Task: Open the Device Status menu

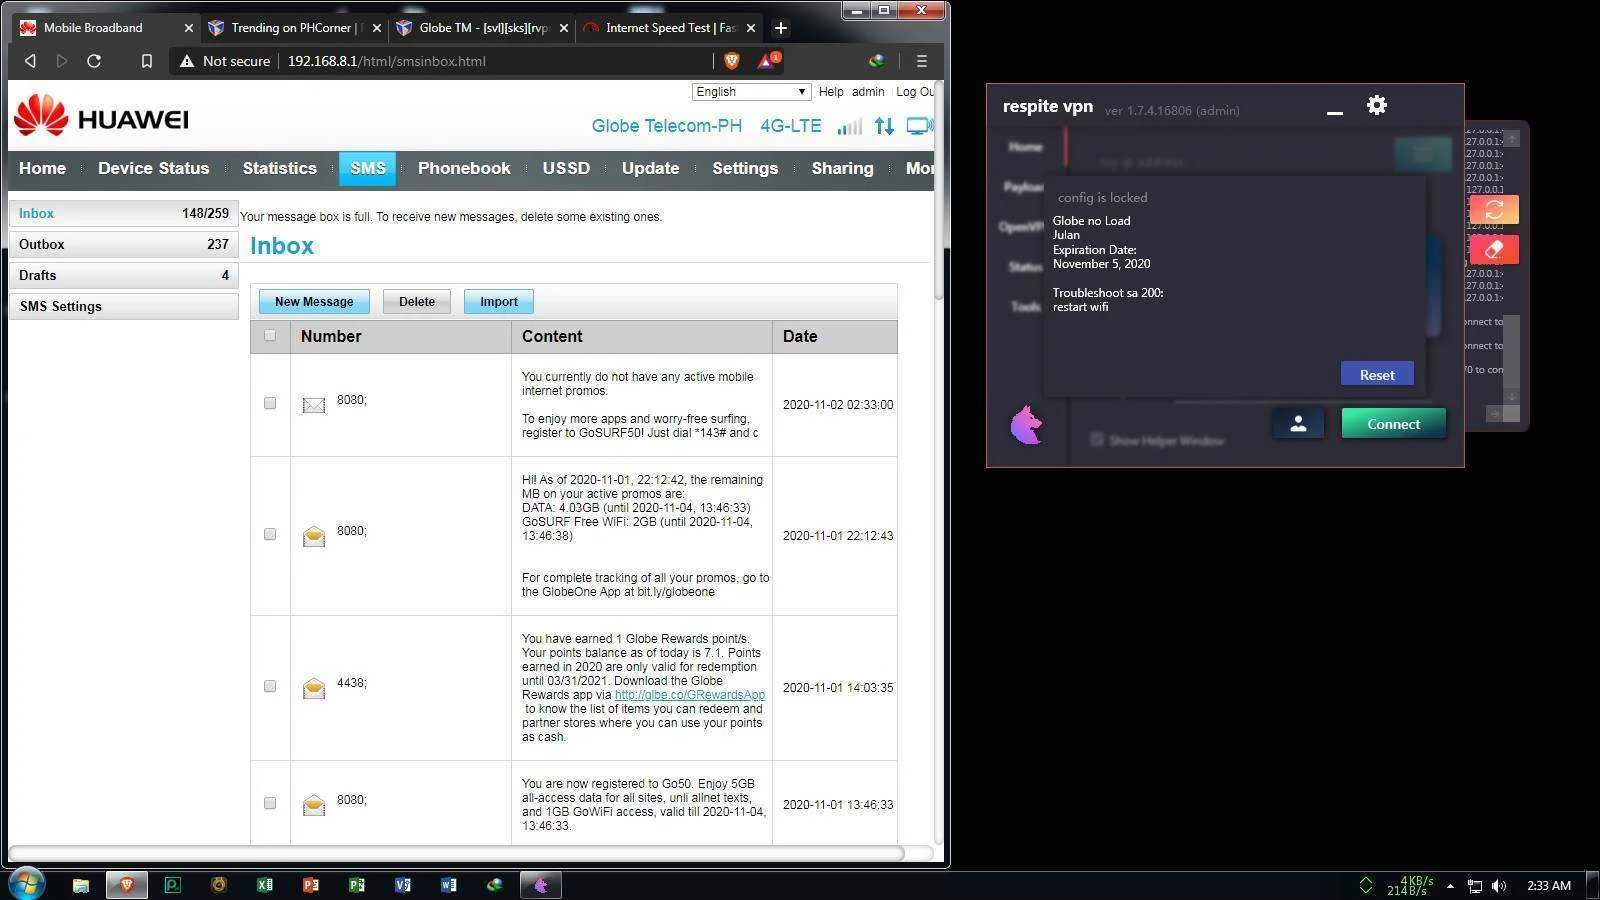Action: tap(154, 168)
